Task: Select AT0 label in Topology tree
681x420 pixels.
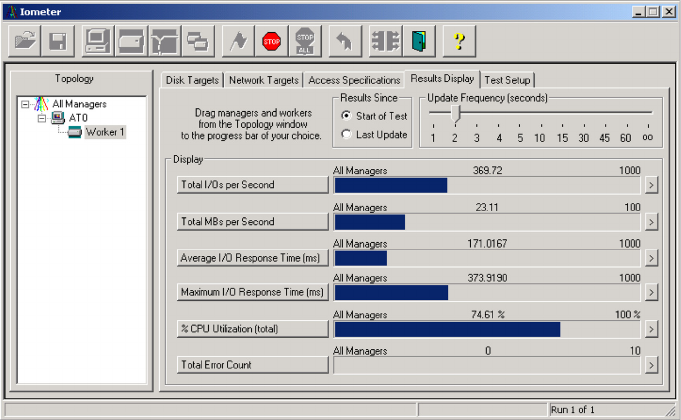Action: (x=78, y=118)
